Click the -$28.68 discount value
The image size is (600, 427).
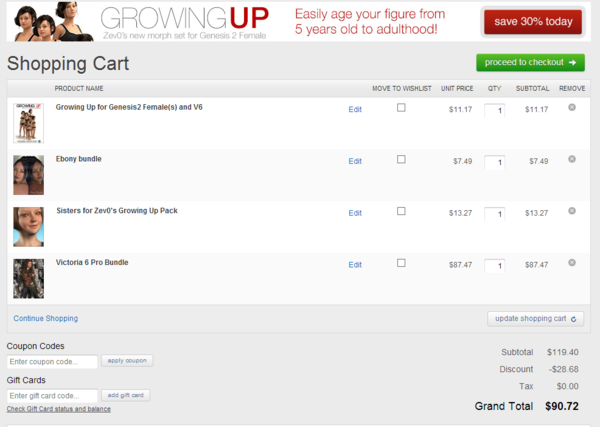tap(563, 369)
